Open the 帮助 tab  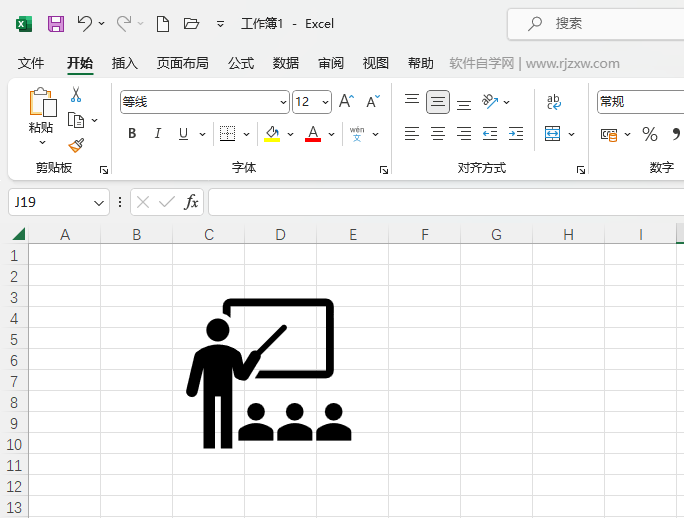421,63
